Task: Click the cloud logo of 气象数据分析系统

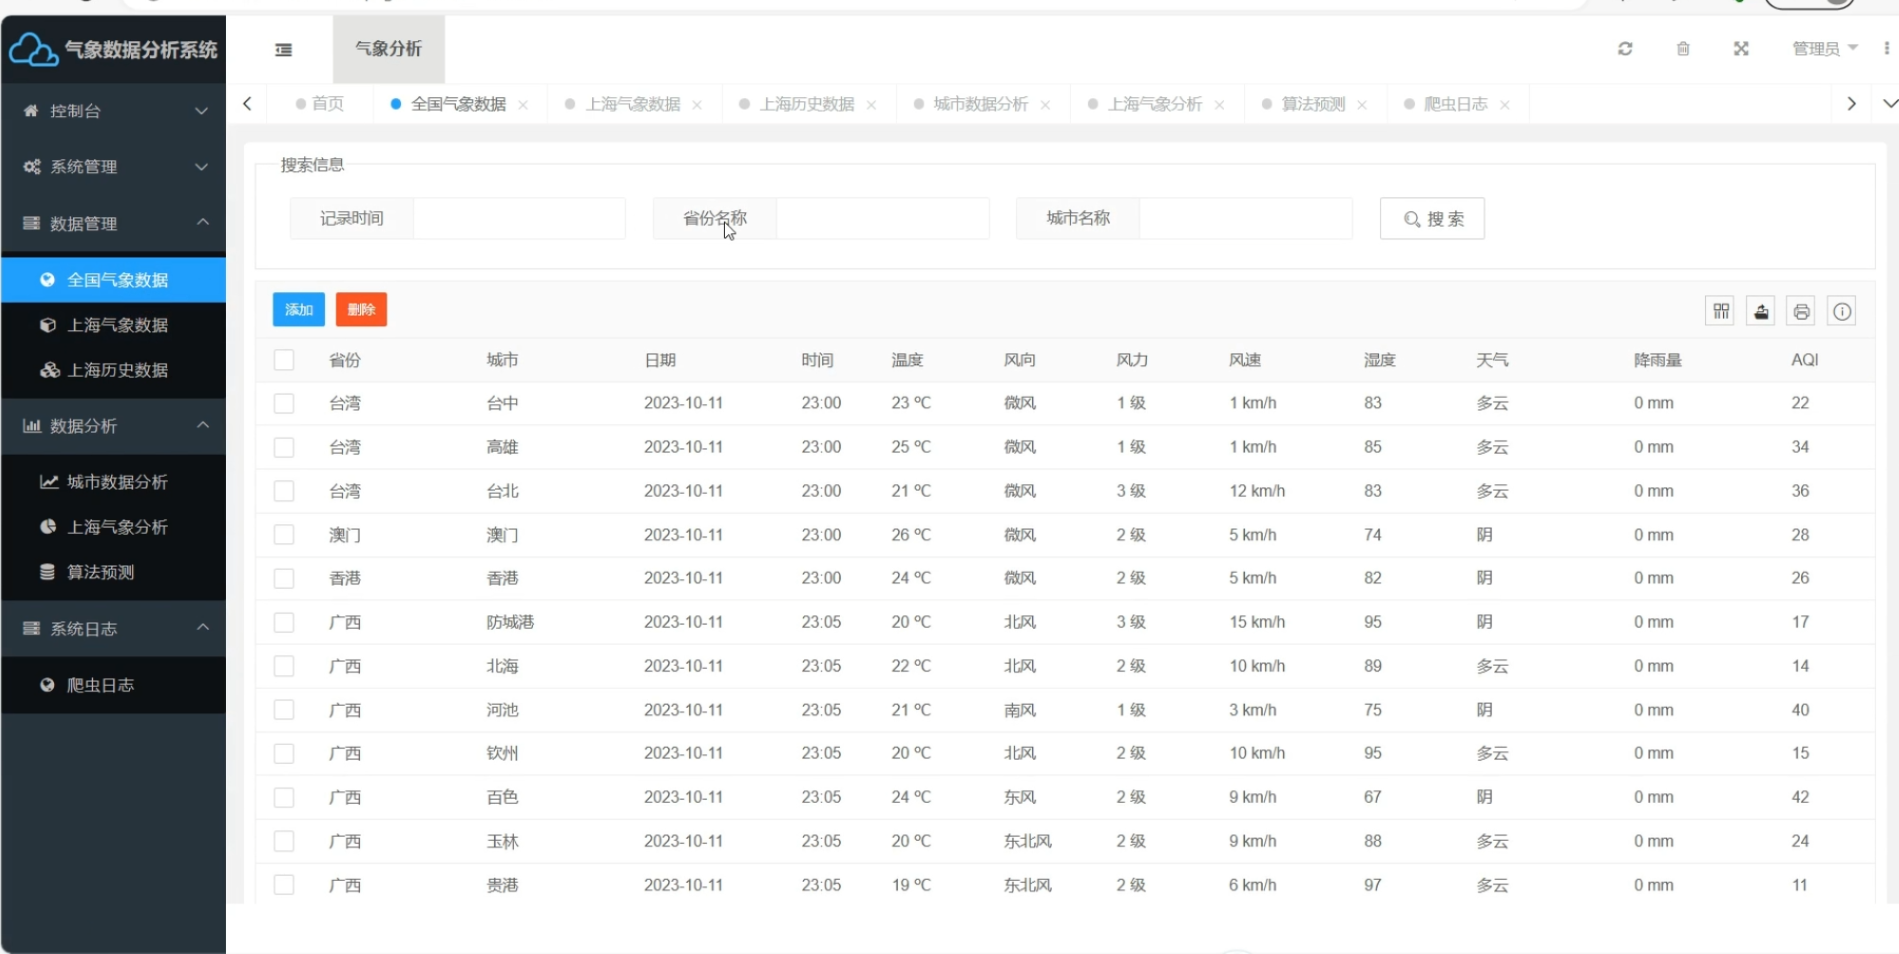Action: click(x=33, y=49)
